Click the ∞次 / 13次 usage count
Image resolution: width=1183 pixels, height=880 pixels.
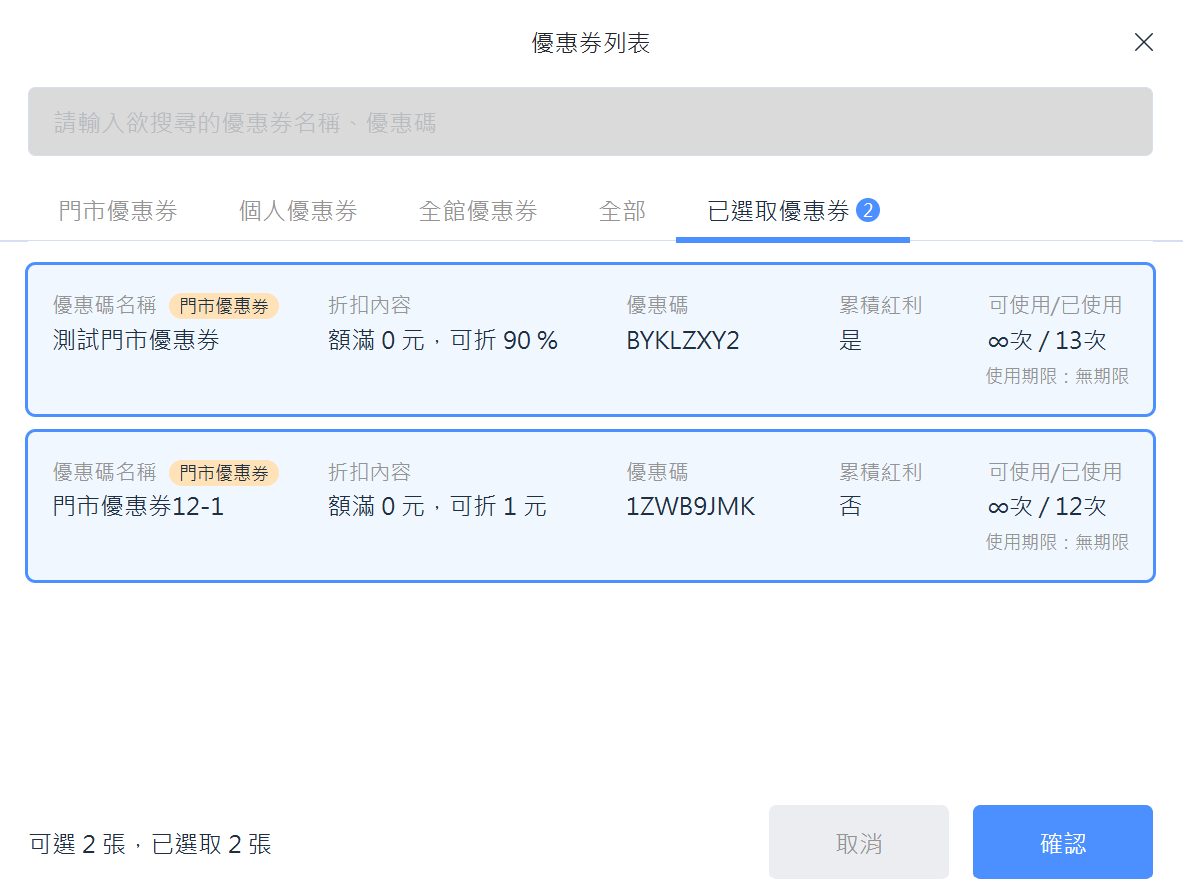[1047, 340]
